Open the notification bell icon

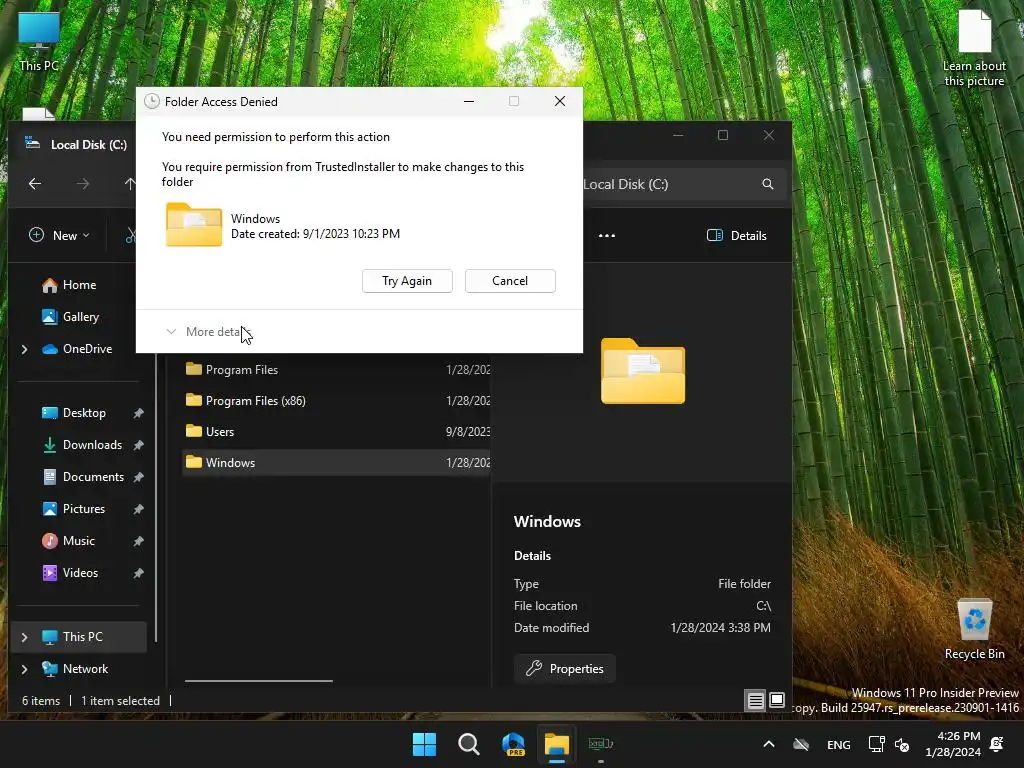click(x=997, y=744)
